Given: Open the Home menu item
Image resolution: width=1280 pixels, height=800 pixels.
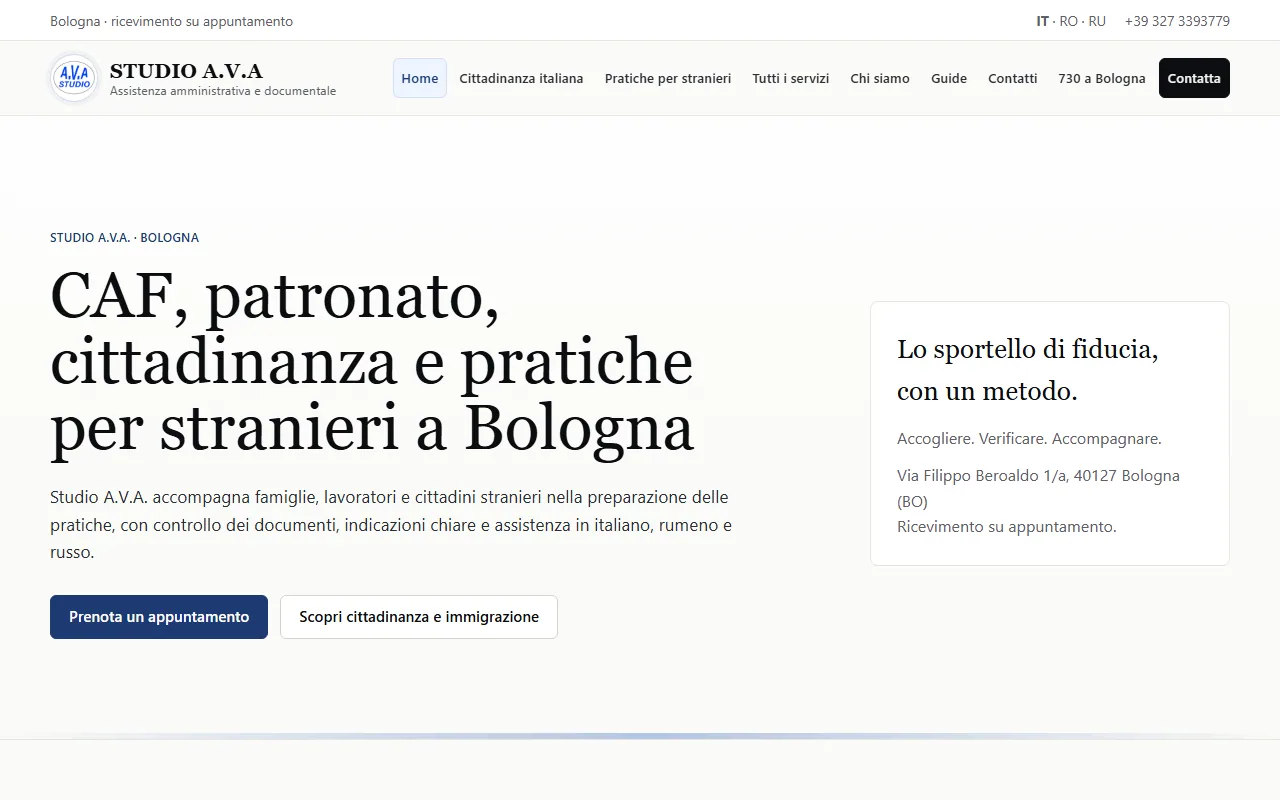Looking at the screenshot, I should (420, 78).
